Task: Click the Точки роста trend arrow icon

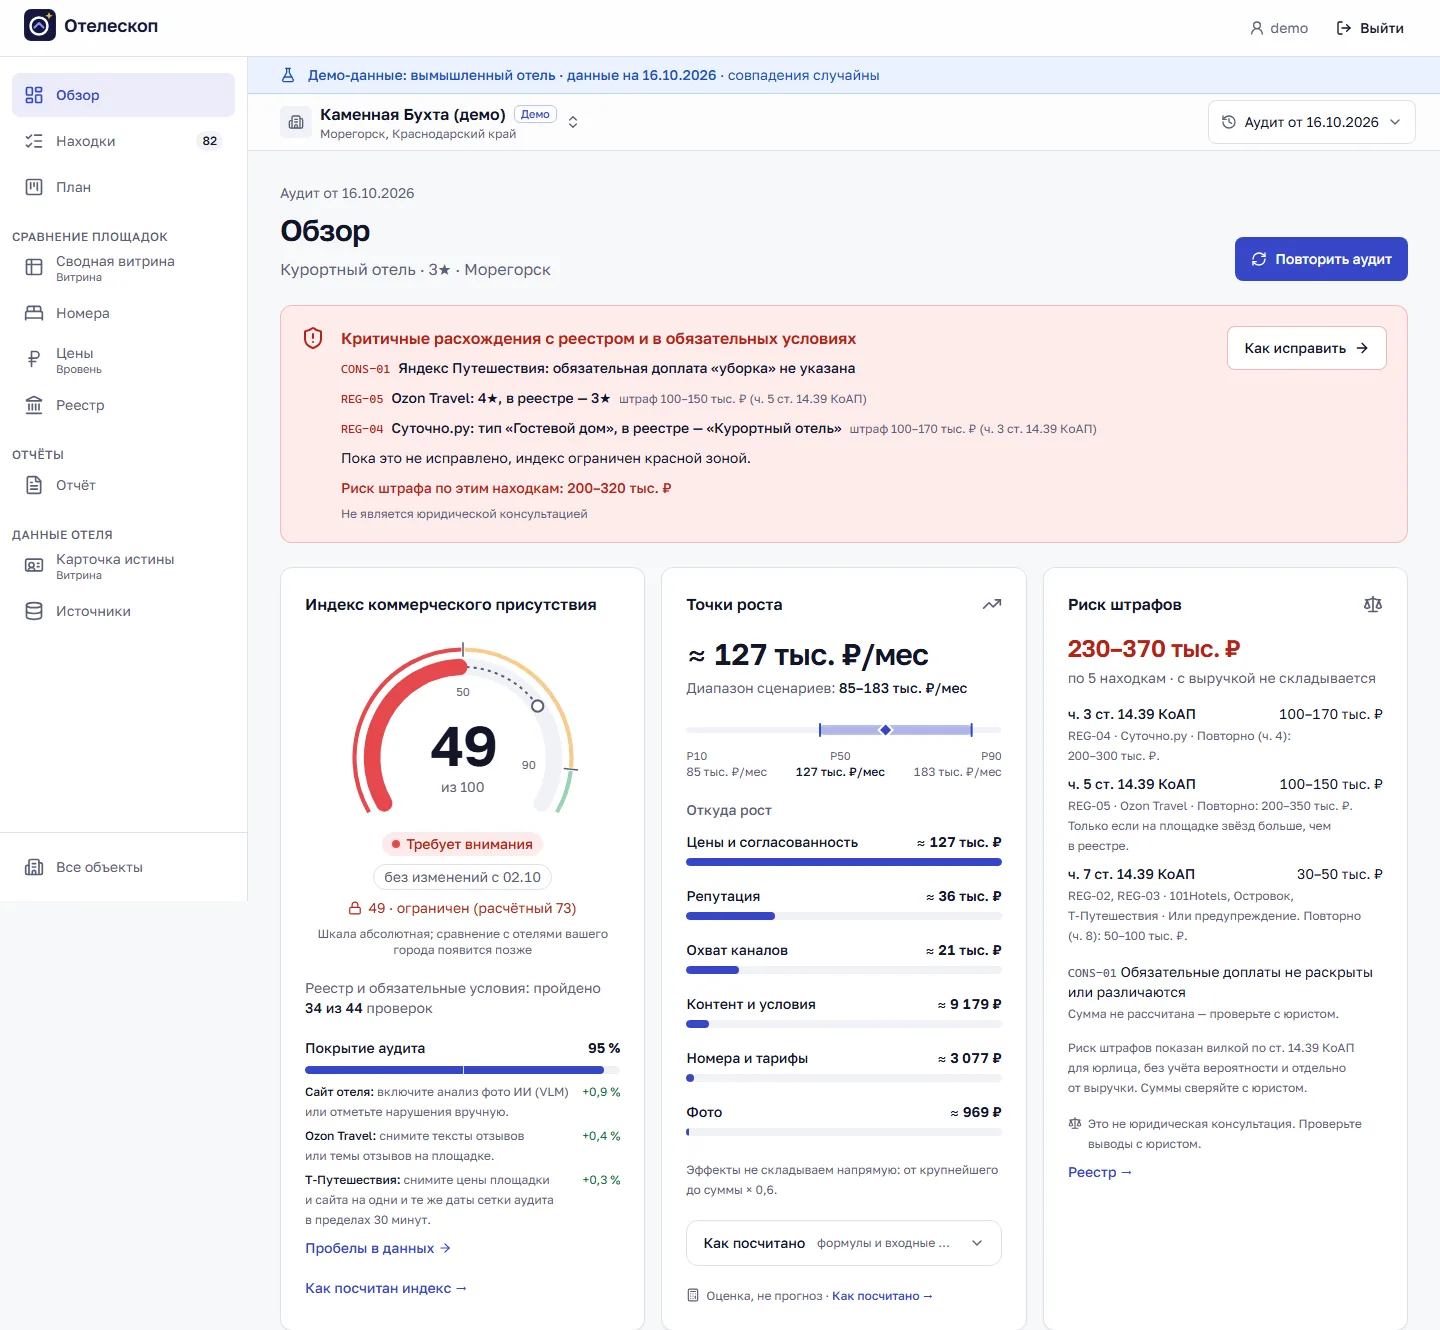Action: coord(992,604)
